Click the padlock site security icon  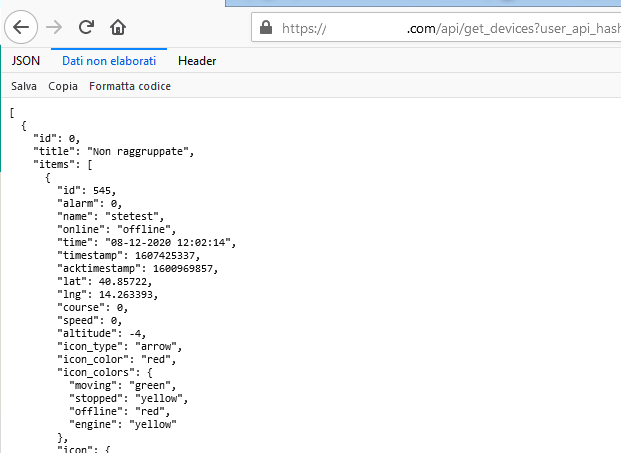click(x=266, y=29)
